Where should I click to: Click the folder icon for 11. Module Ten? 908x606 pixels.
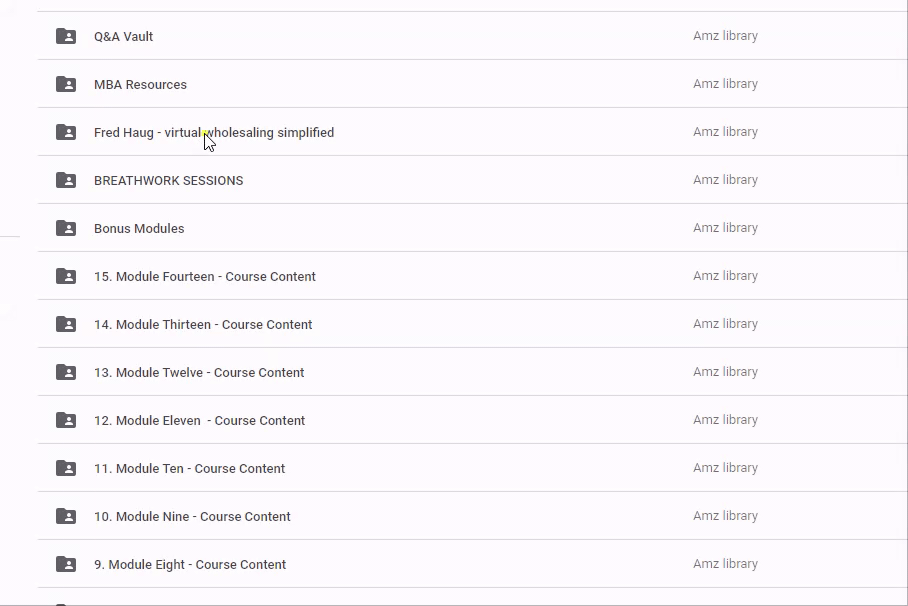[x=66, y=468]
